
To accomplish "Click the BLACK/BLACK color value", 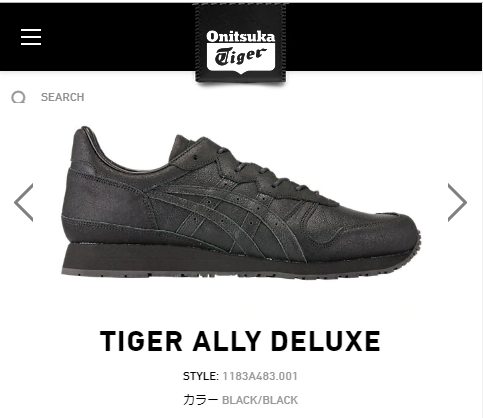I will pos(260,400).
